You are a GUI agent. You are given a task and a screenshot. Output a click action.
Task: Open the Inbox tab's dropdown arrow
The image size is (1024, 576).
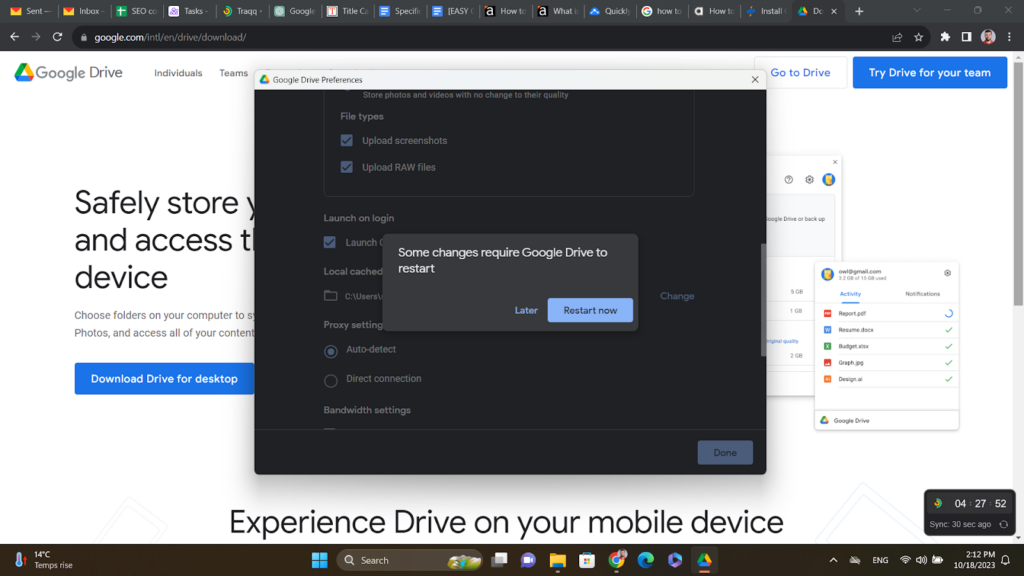(103, 11)
